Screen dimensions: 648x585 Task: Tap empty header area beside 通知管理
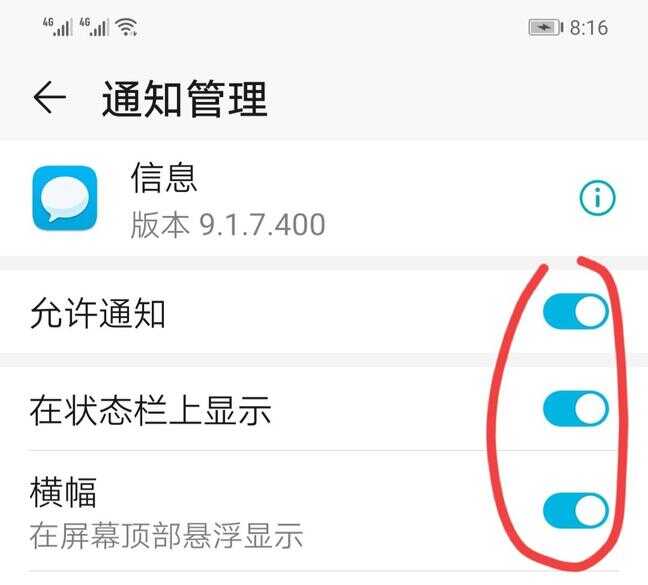(x=455, y=98)
